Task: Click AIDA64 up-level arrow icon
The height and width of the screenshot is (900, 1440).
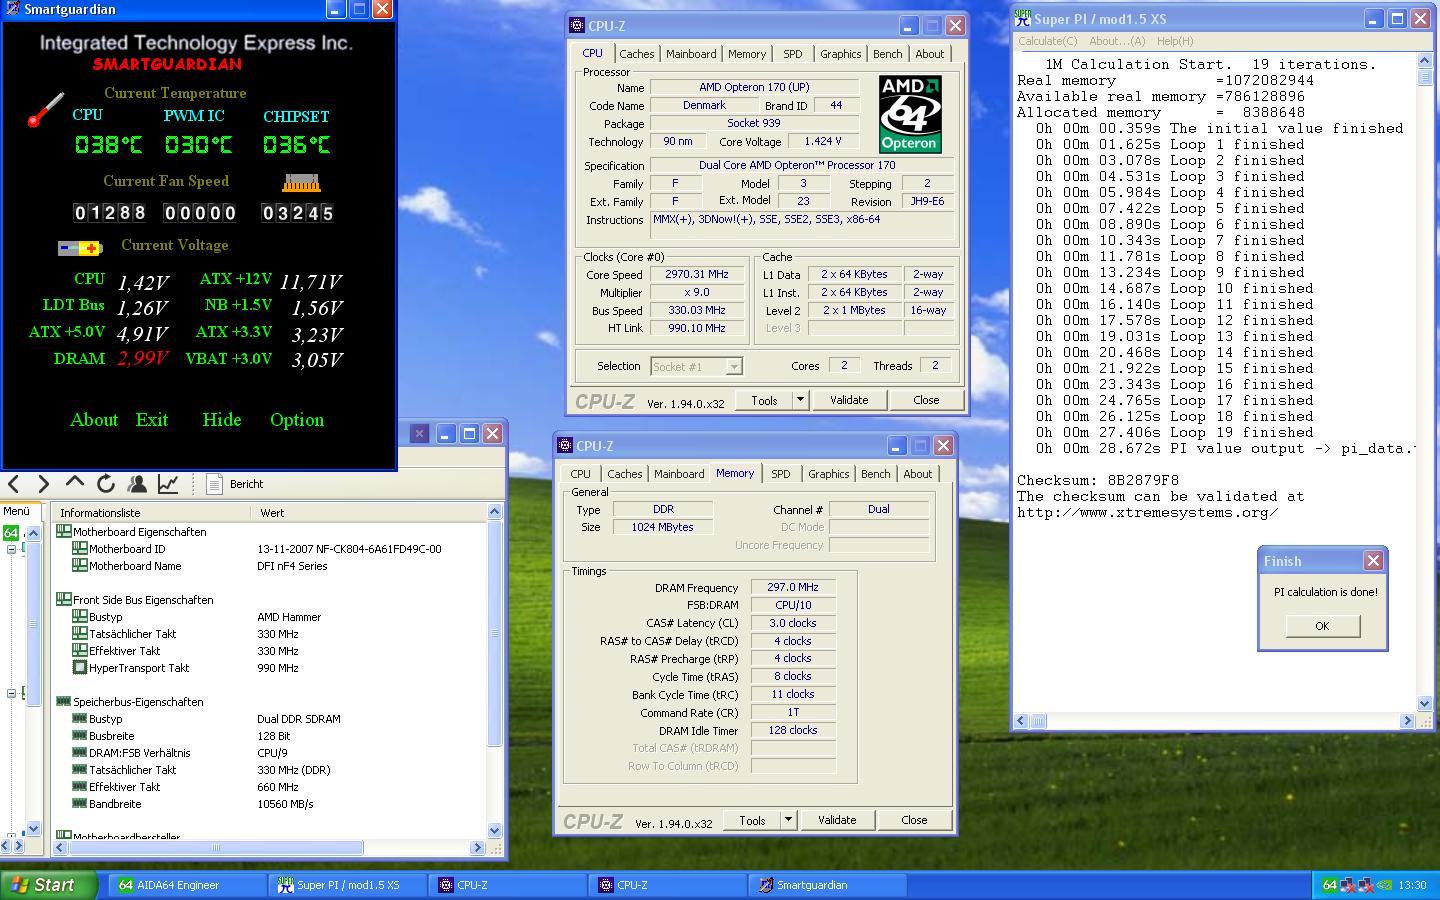Action: pyautogui.click(x=74, y=483)
